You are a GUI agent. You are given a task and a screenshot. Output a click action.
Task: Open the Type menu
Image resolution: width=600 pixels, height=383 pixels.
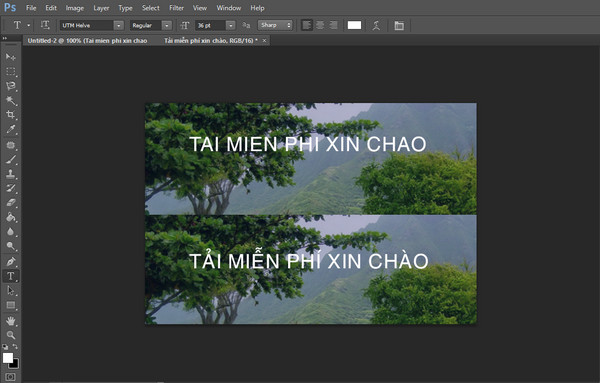click(125, 8)
